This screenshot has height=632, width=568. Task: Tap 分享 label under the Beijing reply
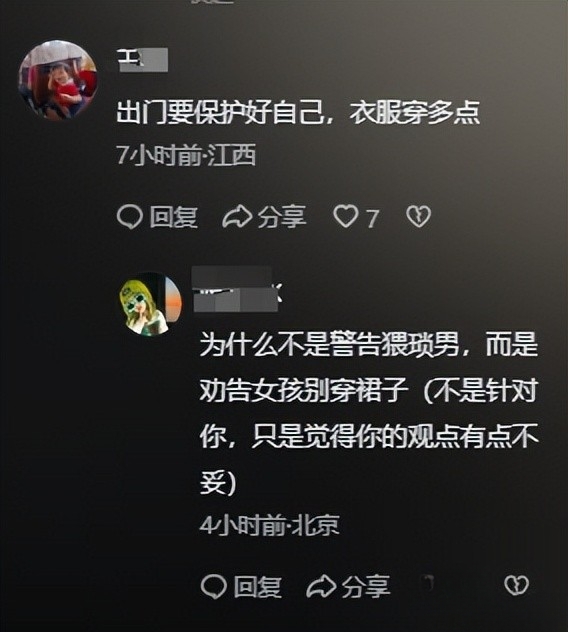pyautogui.click(x=366, y=586)
